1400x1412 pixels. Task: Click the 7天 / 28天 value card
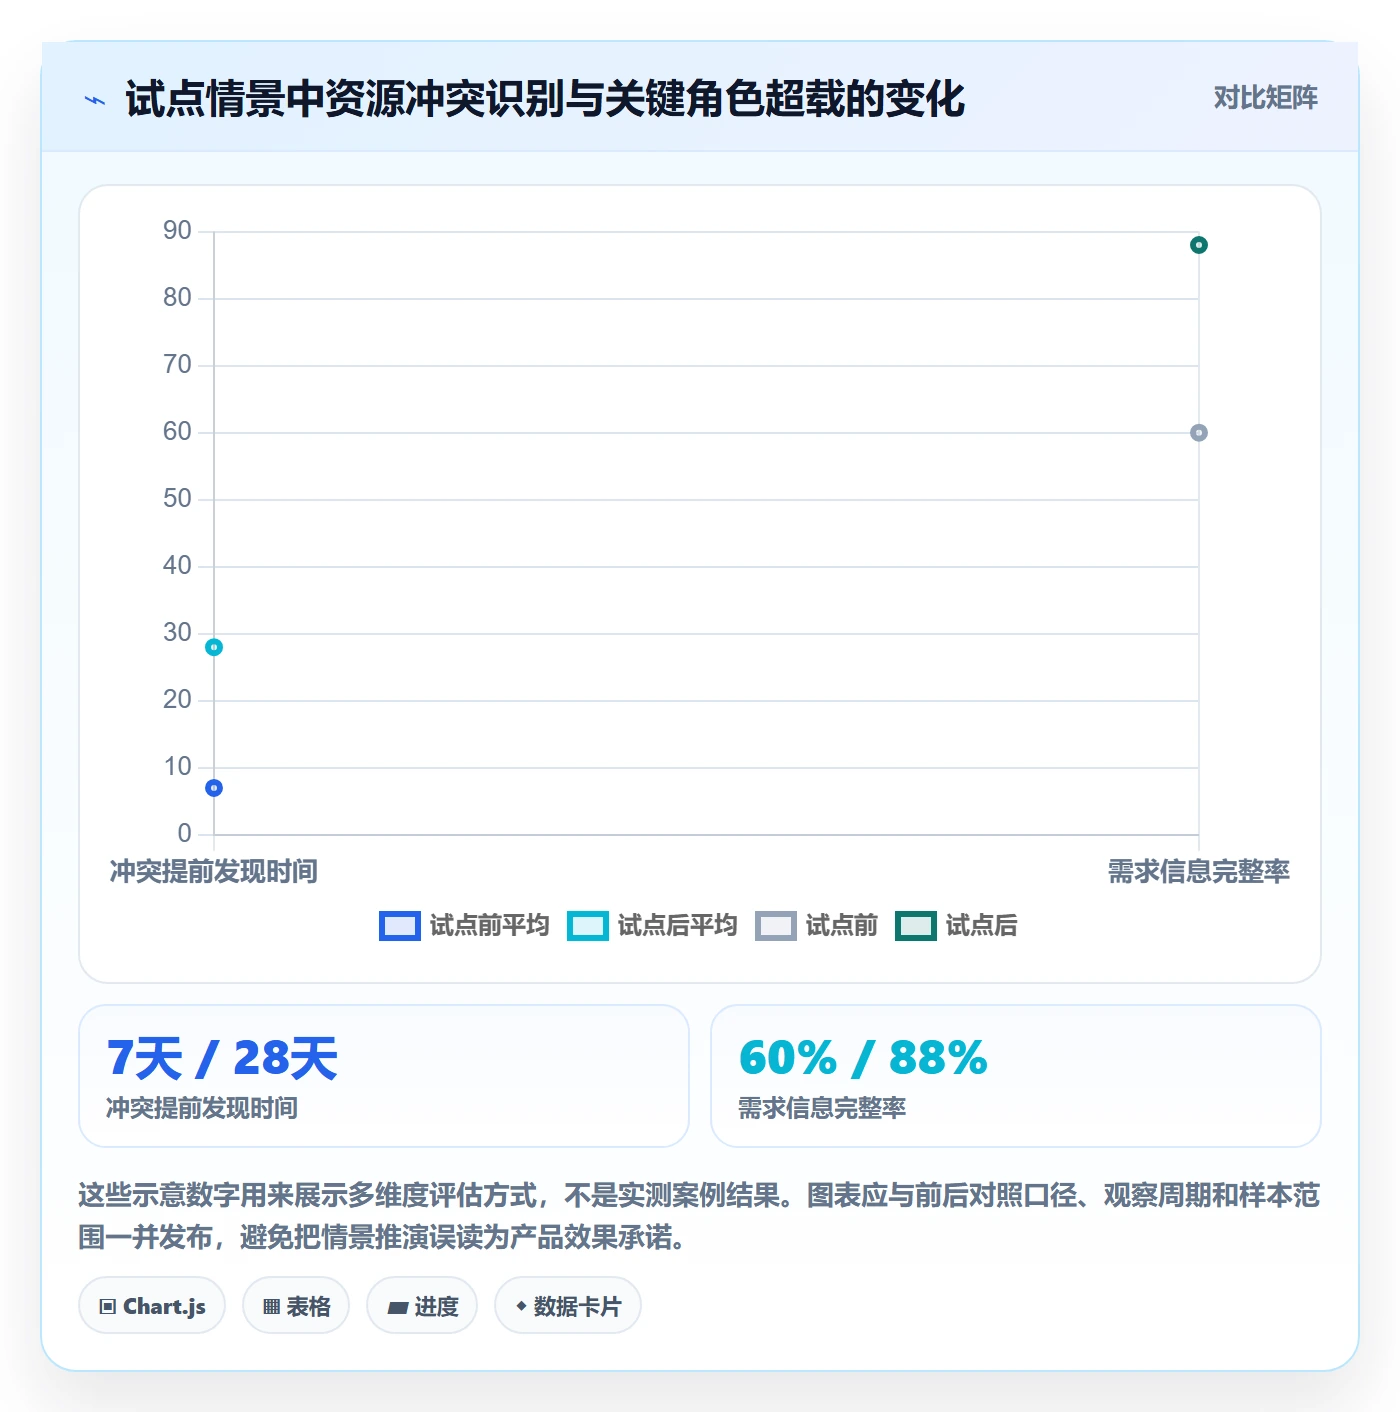coord(384,1076)
